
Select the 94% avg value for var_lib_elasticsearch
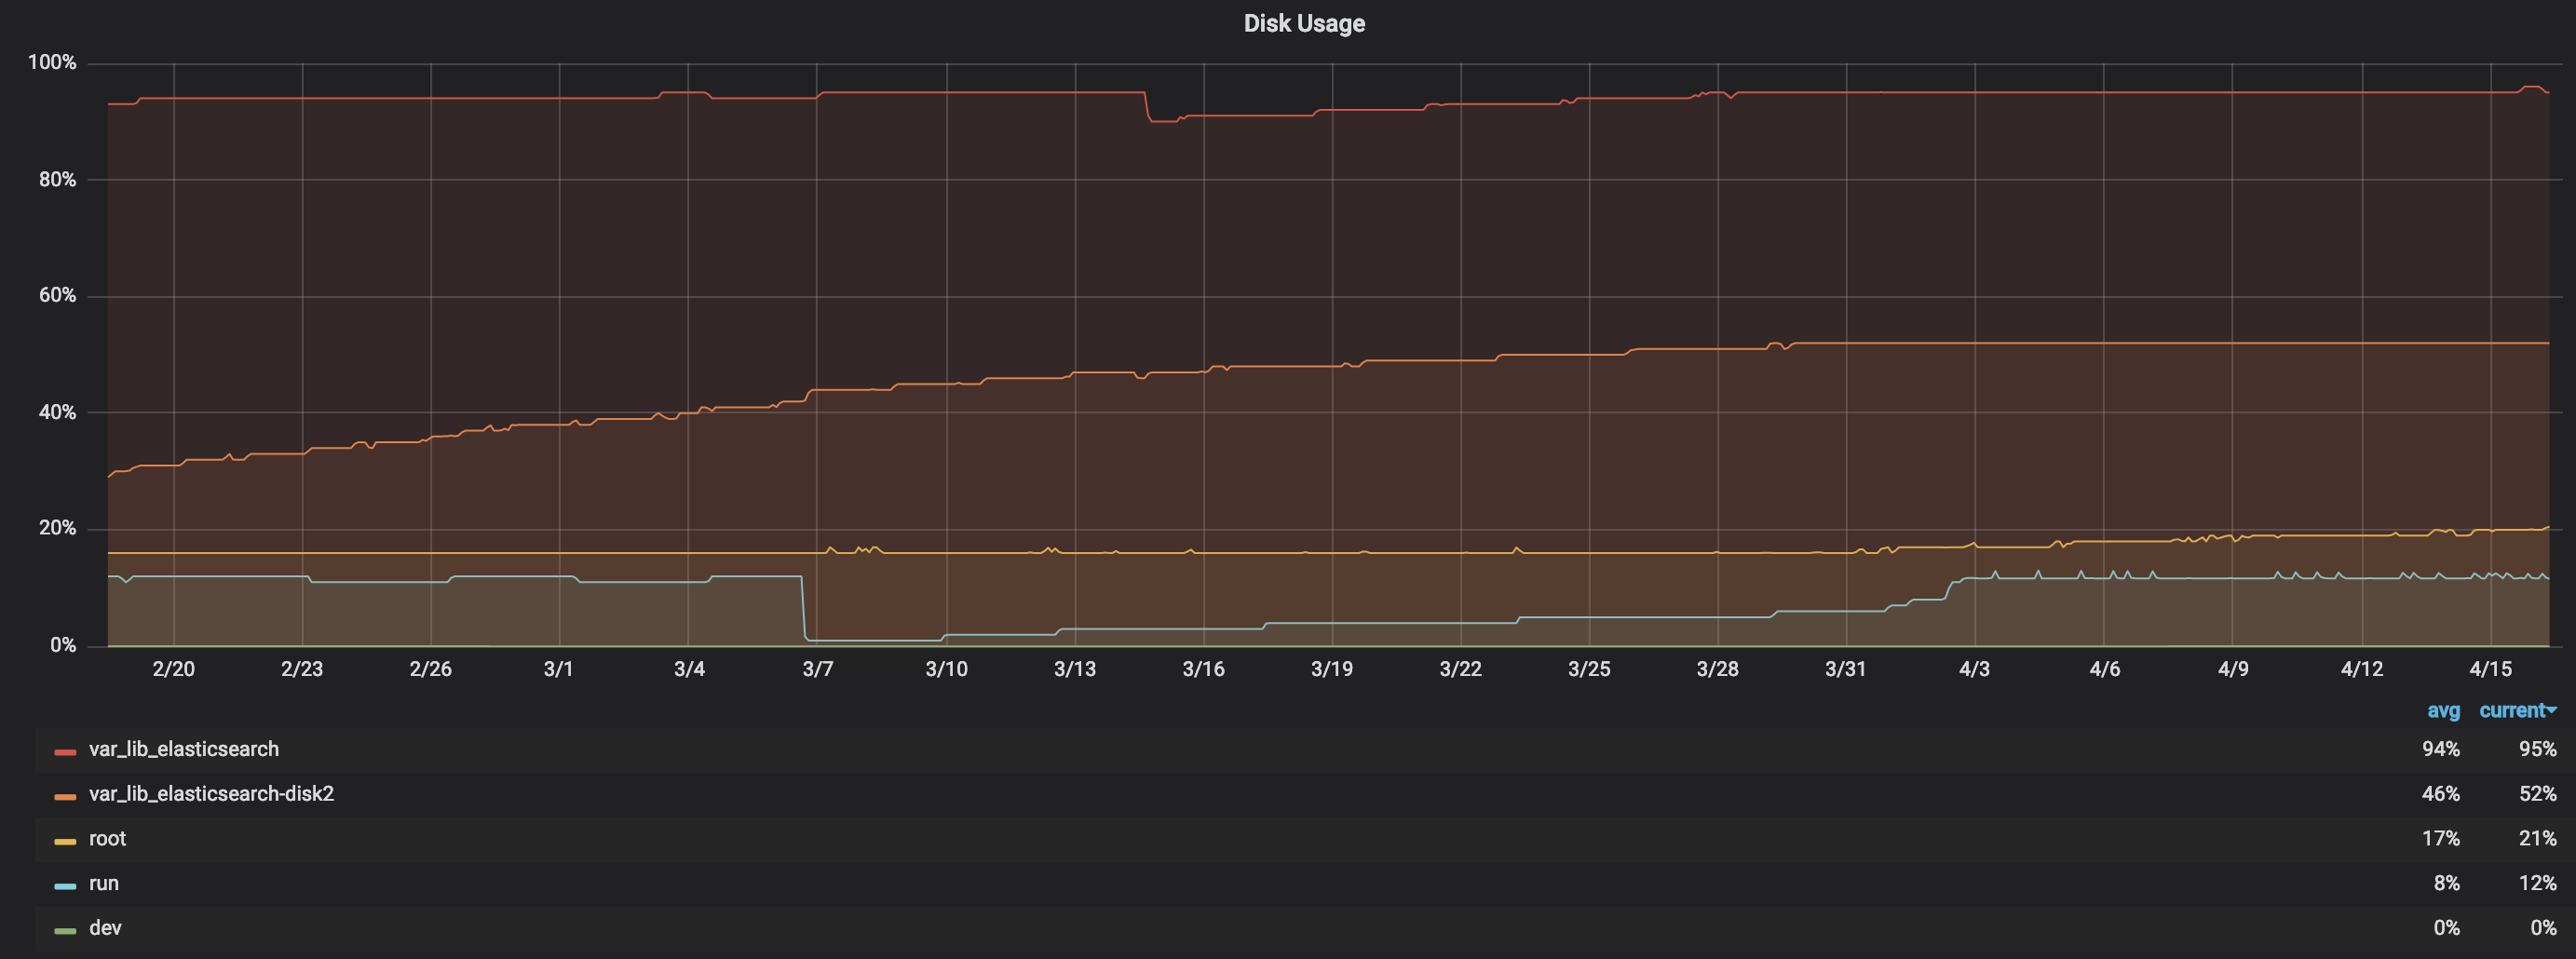tap(2440, 749)
